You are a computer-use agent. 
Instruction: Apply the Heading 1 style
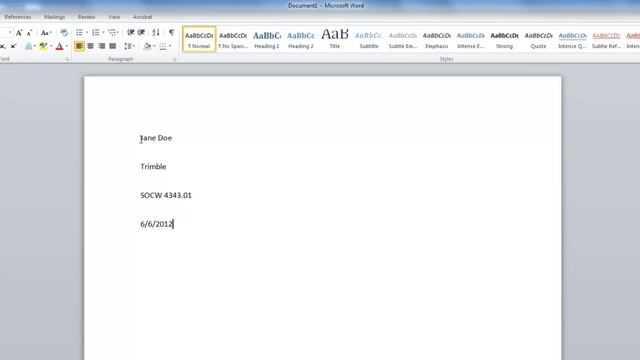point(267,39)
